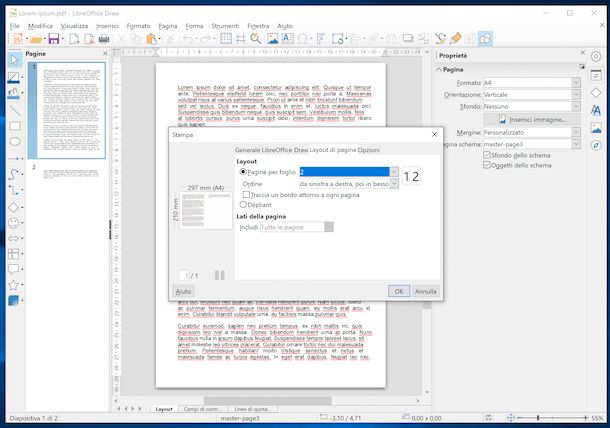Select the Curve drawing tool
610x428 pixels.
(x=14, y=174)
